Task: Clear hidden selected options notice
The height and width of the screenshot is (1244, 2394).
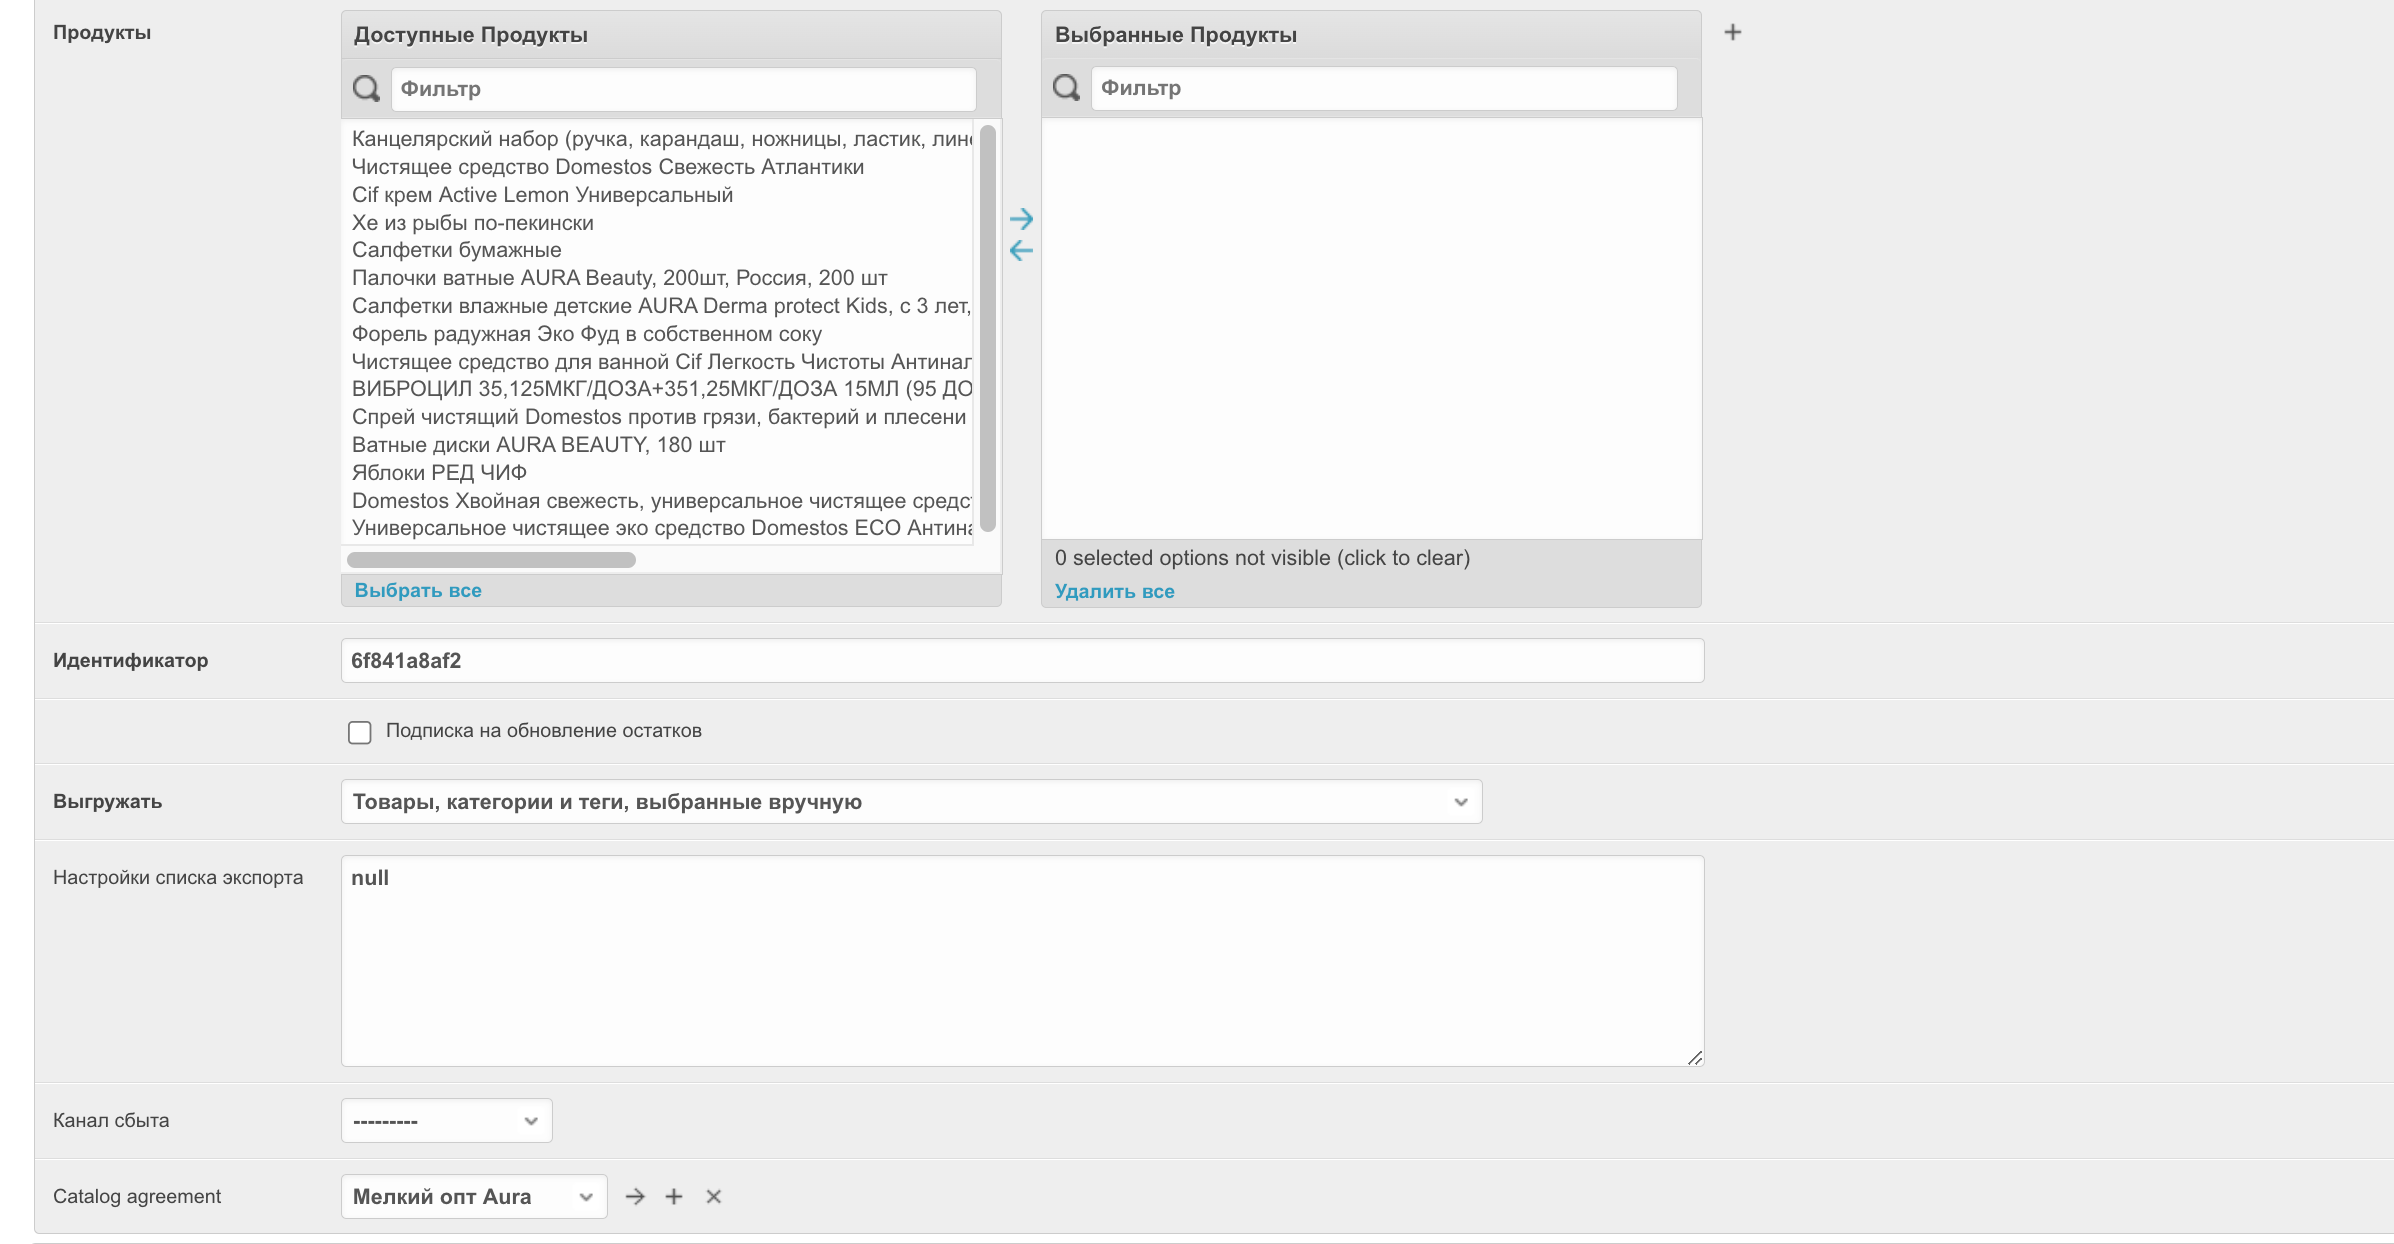Action: pyautogui.click(x=1262, y=558)
